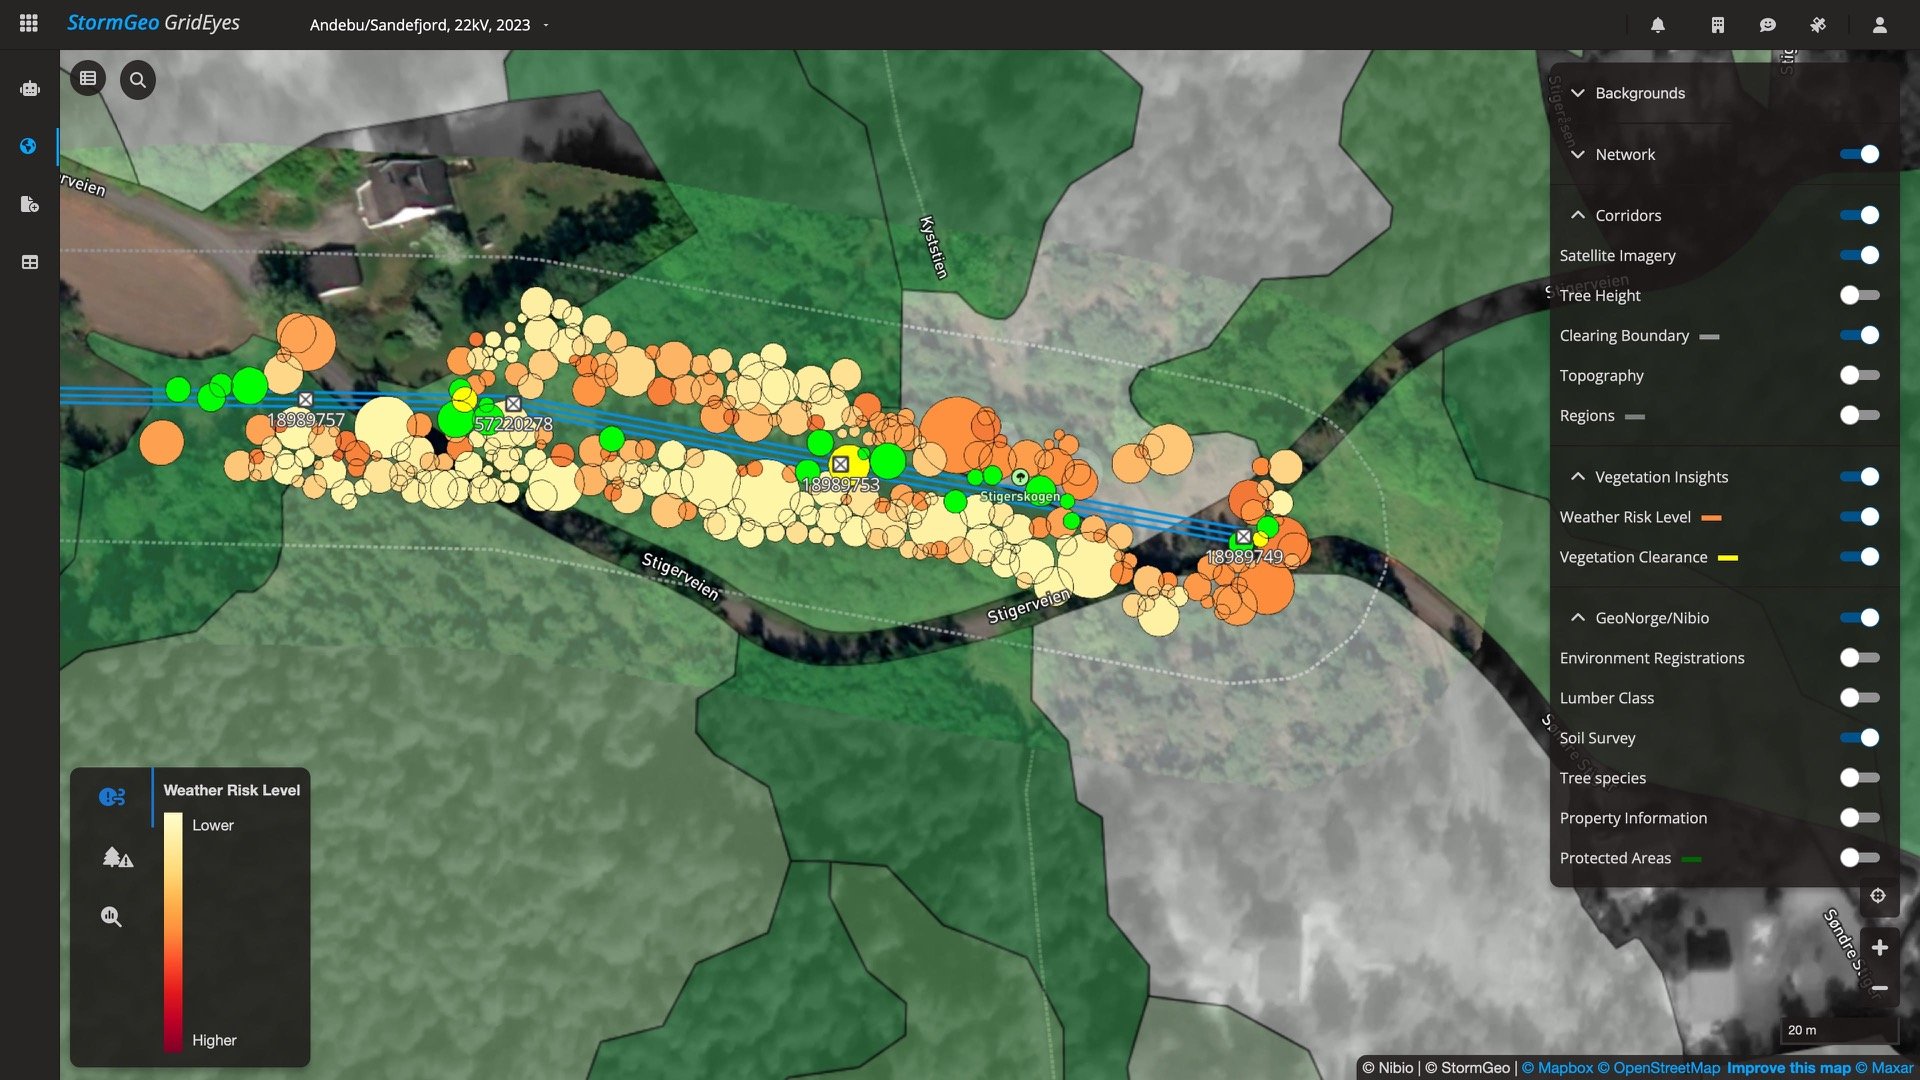1920x1080 pixels.
Task: Toggle the Network layer switch
Action: 1860,154
